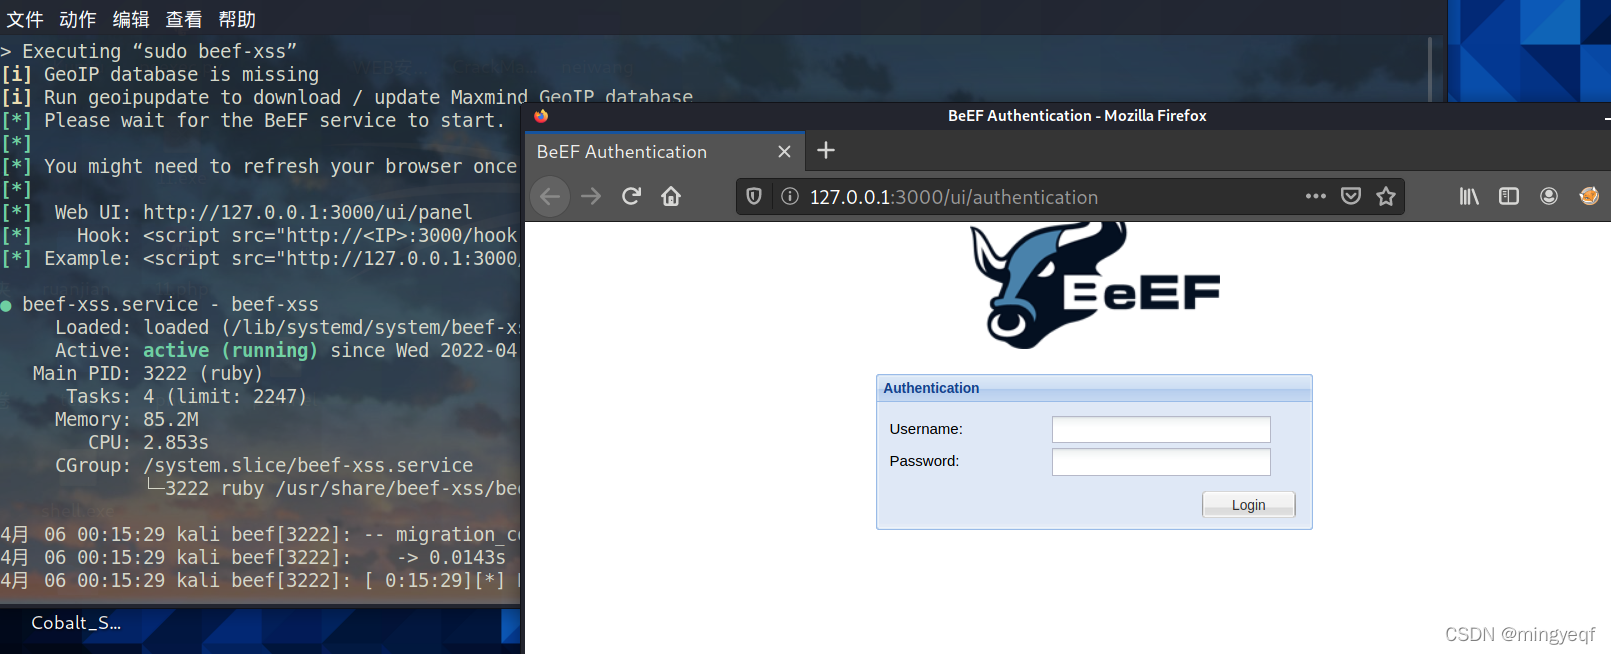Show site information via the info icon
This screenshot has height=654, width=1611.
tap(790, 196)
